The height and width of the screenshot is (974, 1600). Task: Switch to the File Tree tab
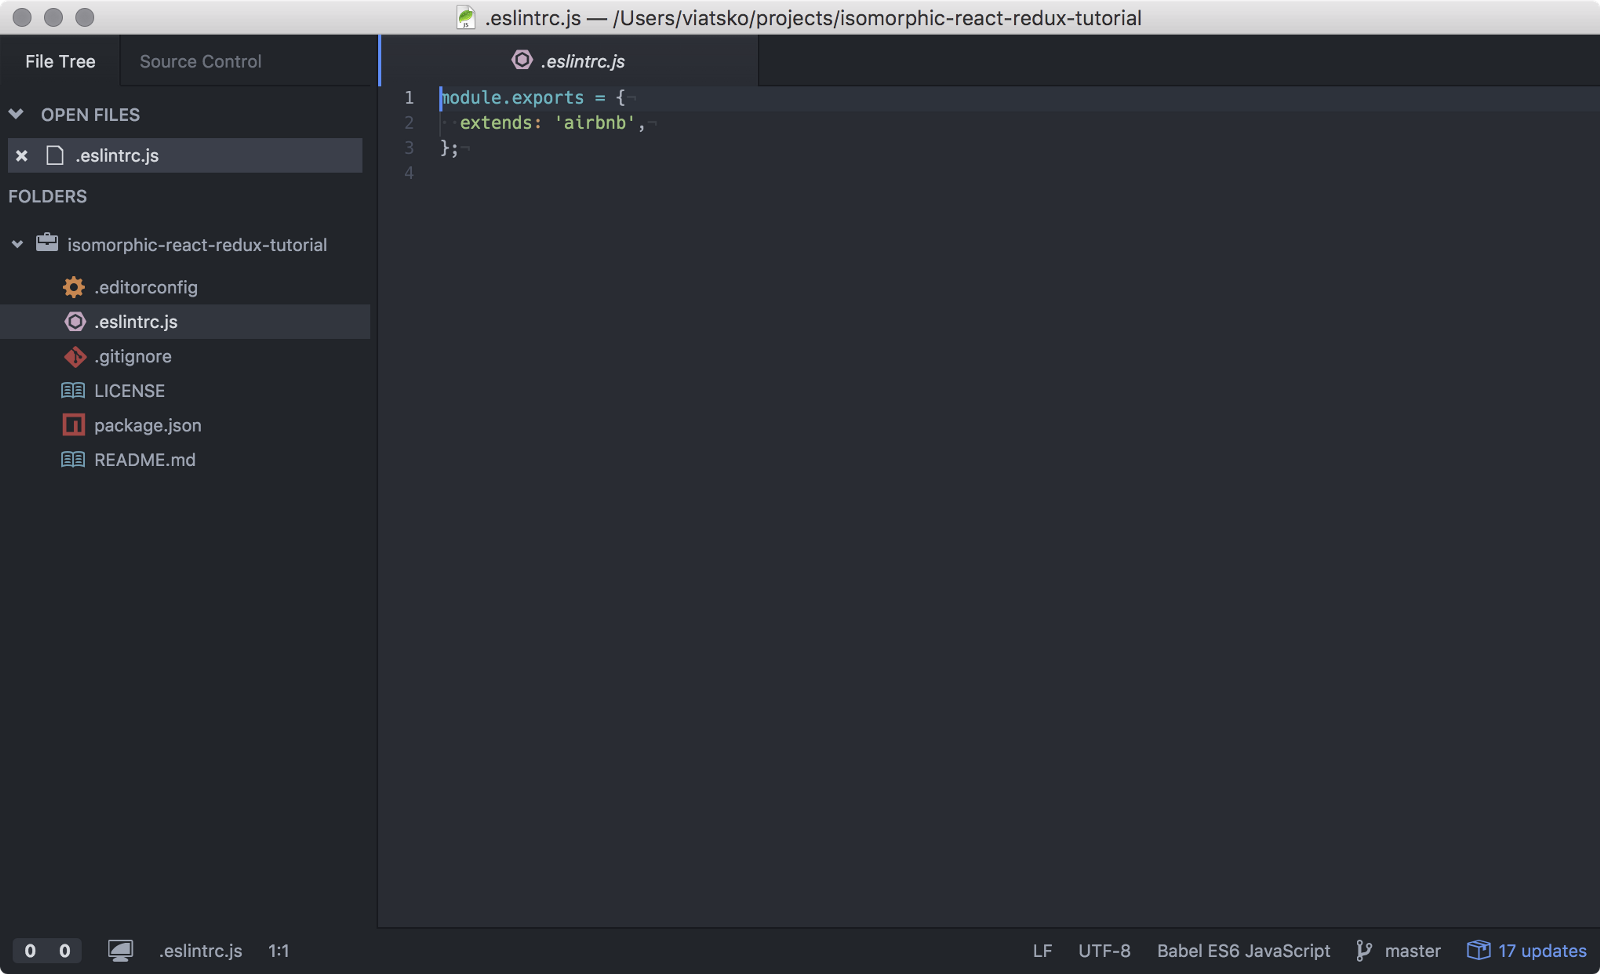(x=60, y=61)
